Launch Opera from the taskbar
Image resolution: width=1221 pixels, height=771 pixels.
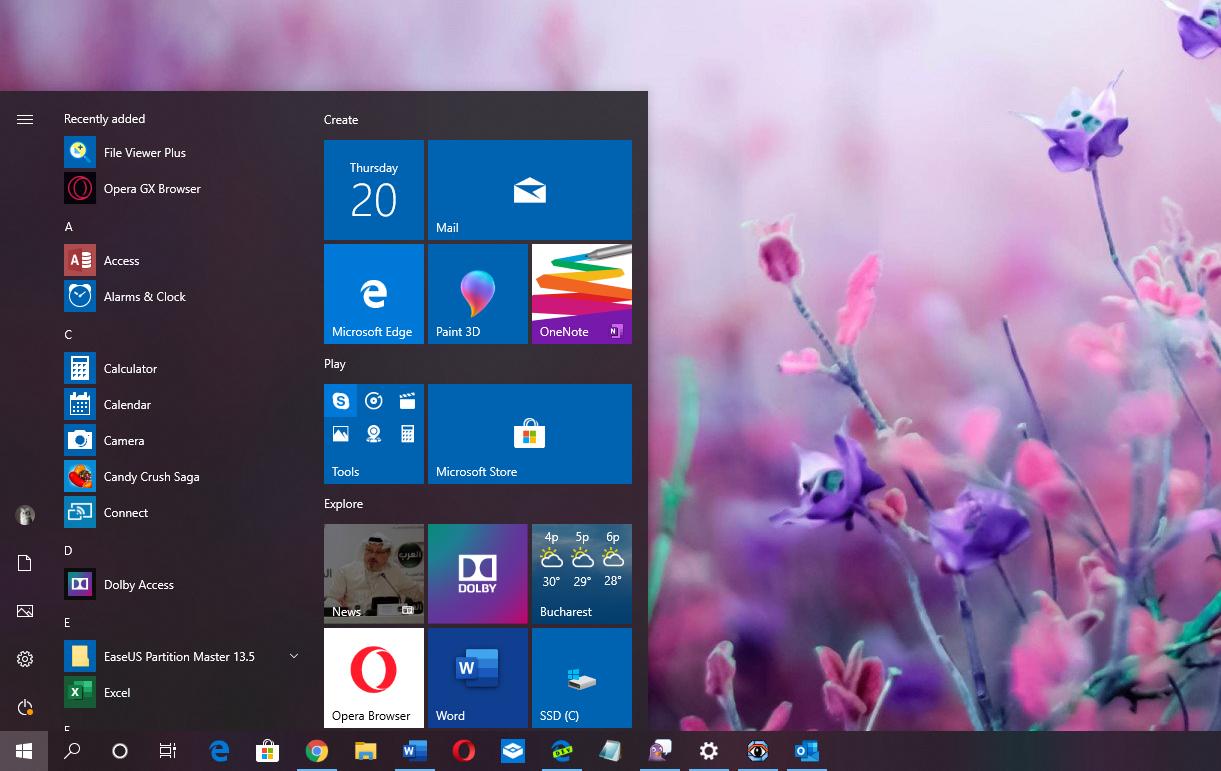[464, 751]
